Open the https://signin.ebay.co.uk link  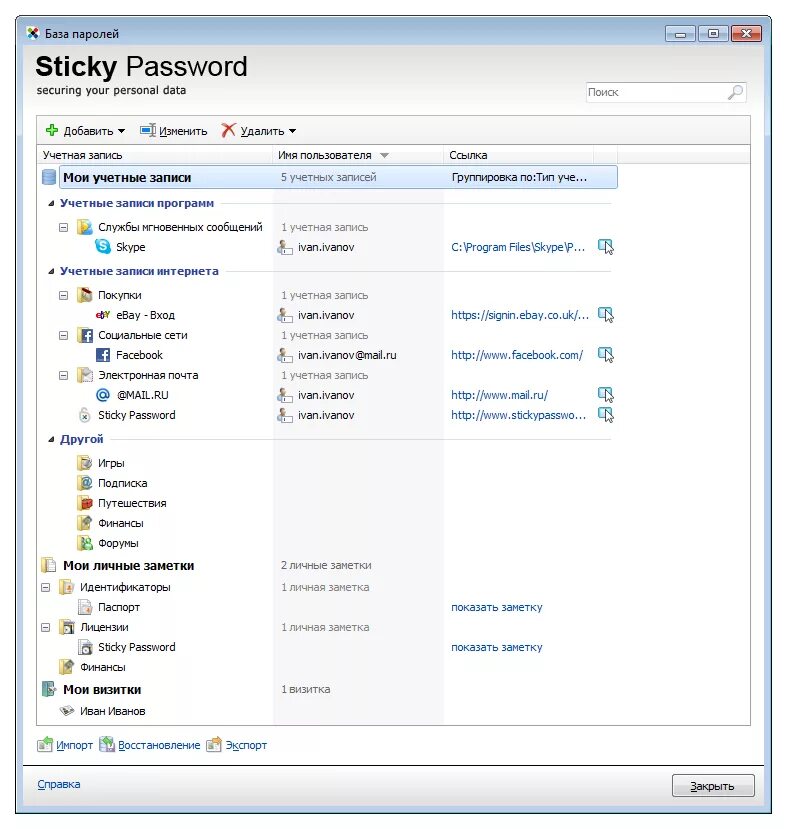(520, 315)
